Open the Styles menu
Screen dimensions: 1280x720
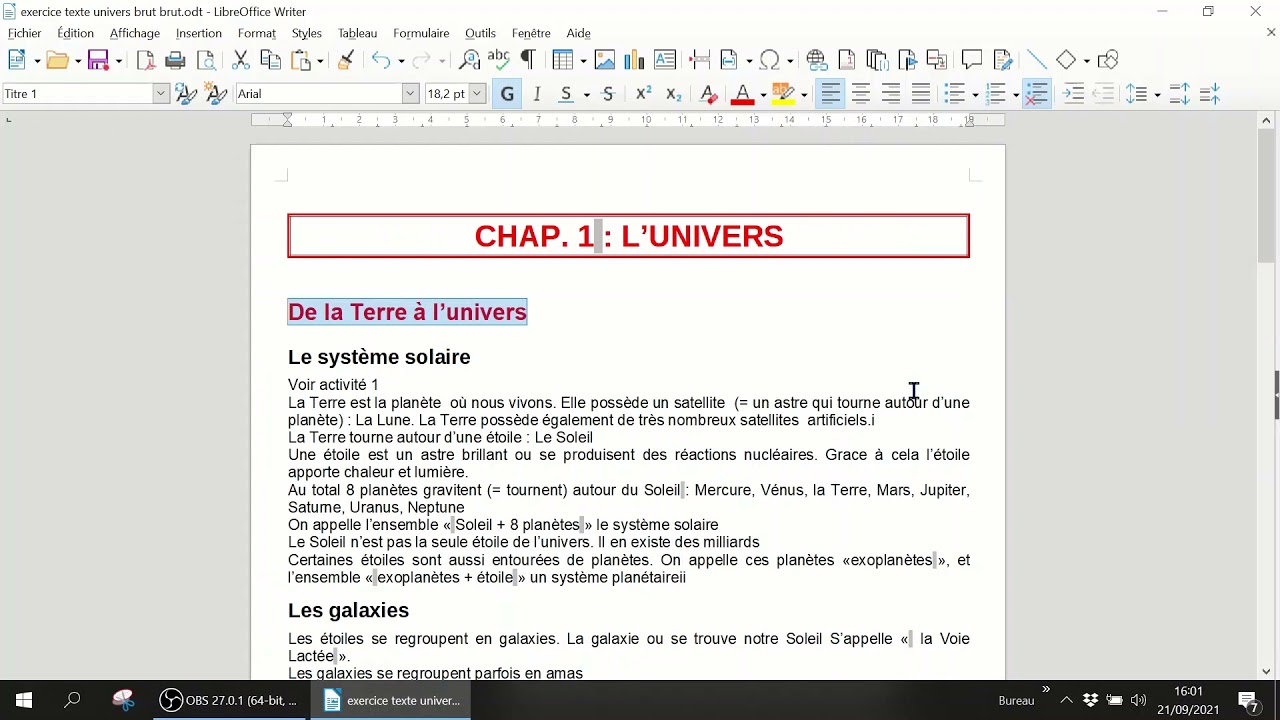pos(307,33)
